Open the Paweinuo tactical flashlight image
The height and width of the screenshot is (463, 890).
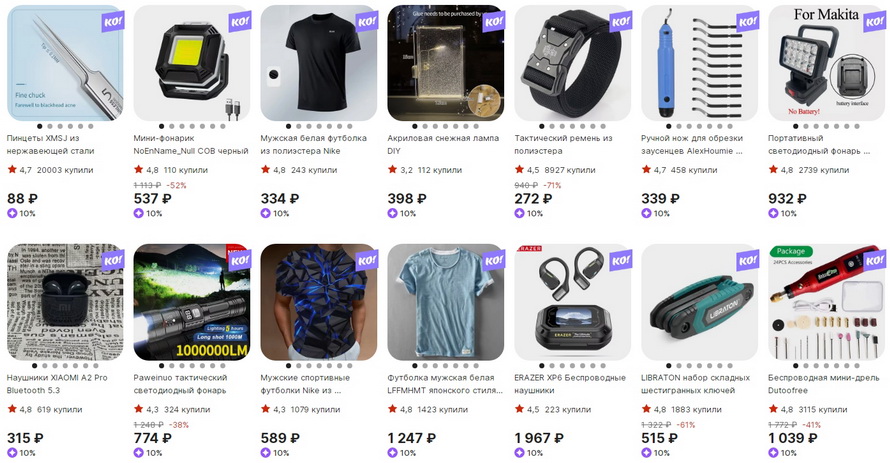192,302
